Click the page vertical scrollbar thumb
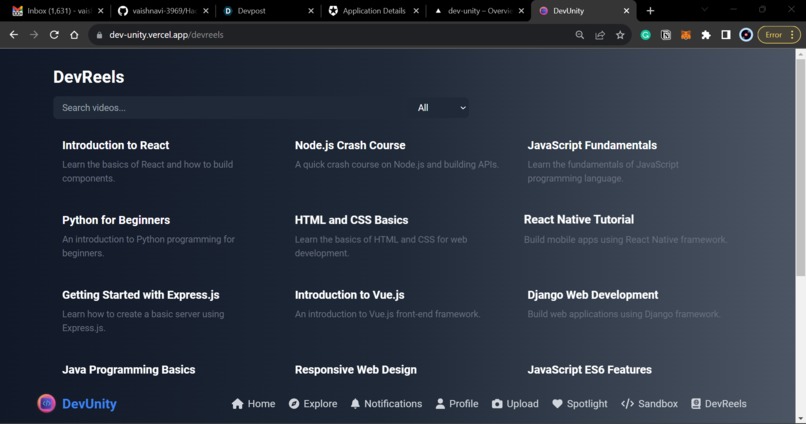Screen dimensions: 806x424 800,168
